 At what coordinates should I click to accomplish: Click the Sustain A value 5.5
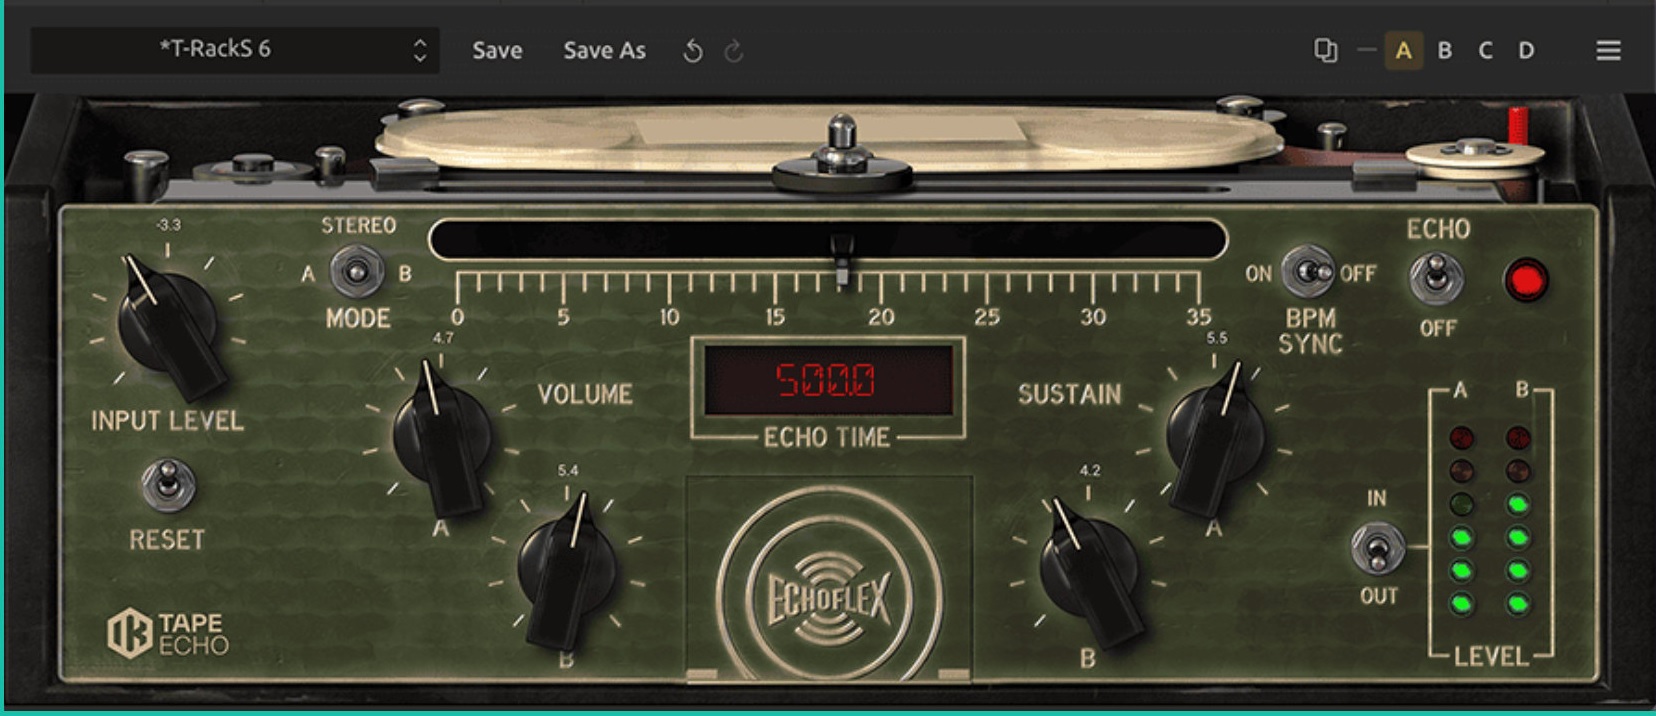(1216, 338)
